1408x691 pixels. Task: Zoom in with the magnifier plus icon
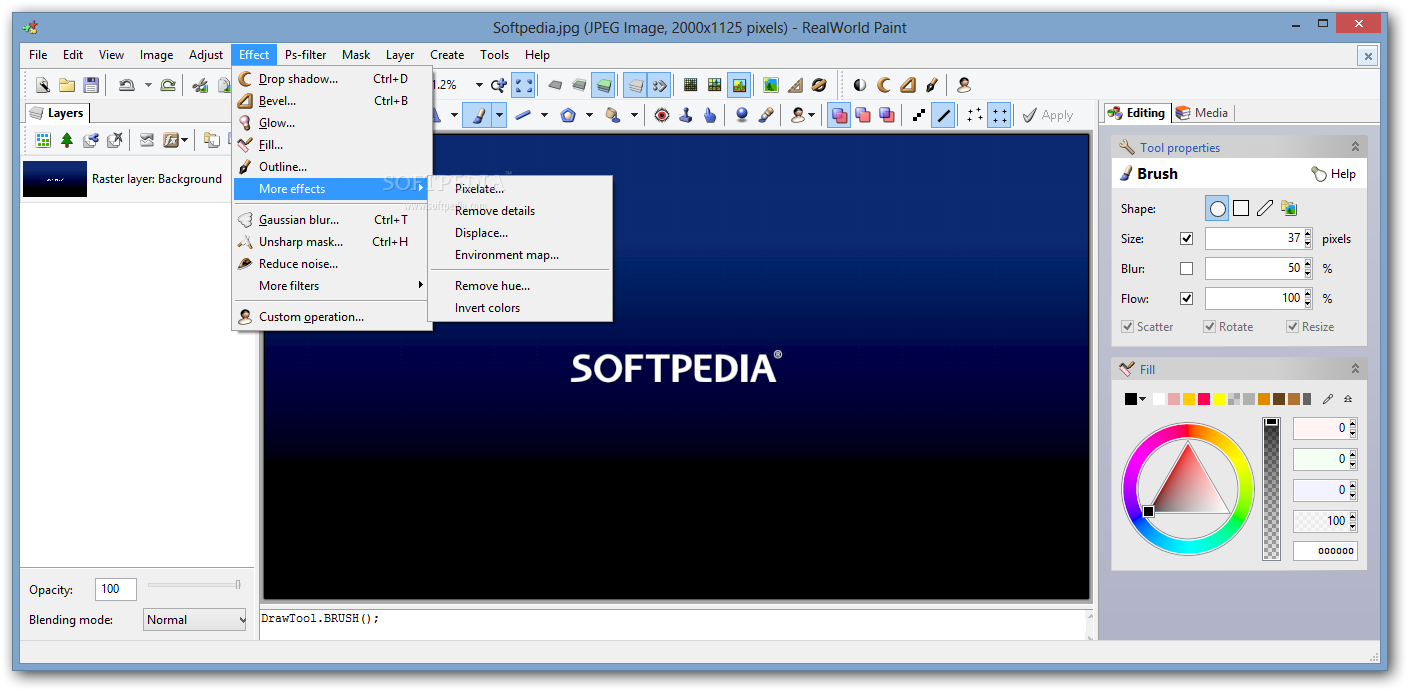pyautogui.click(x=498, y=85)
